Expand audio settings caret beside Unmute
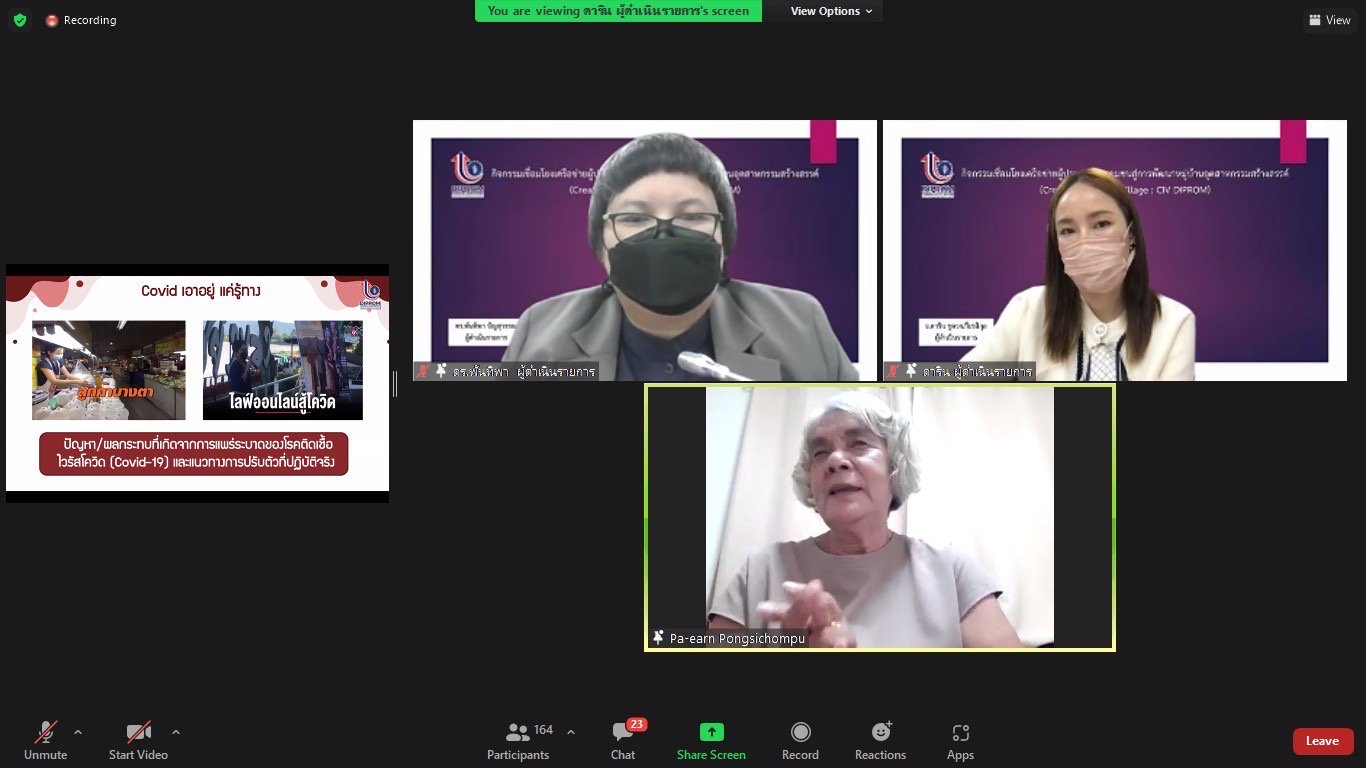 (x=78, y=732)
